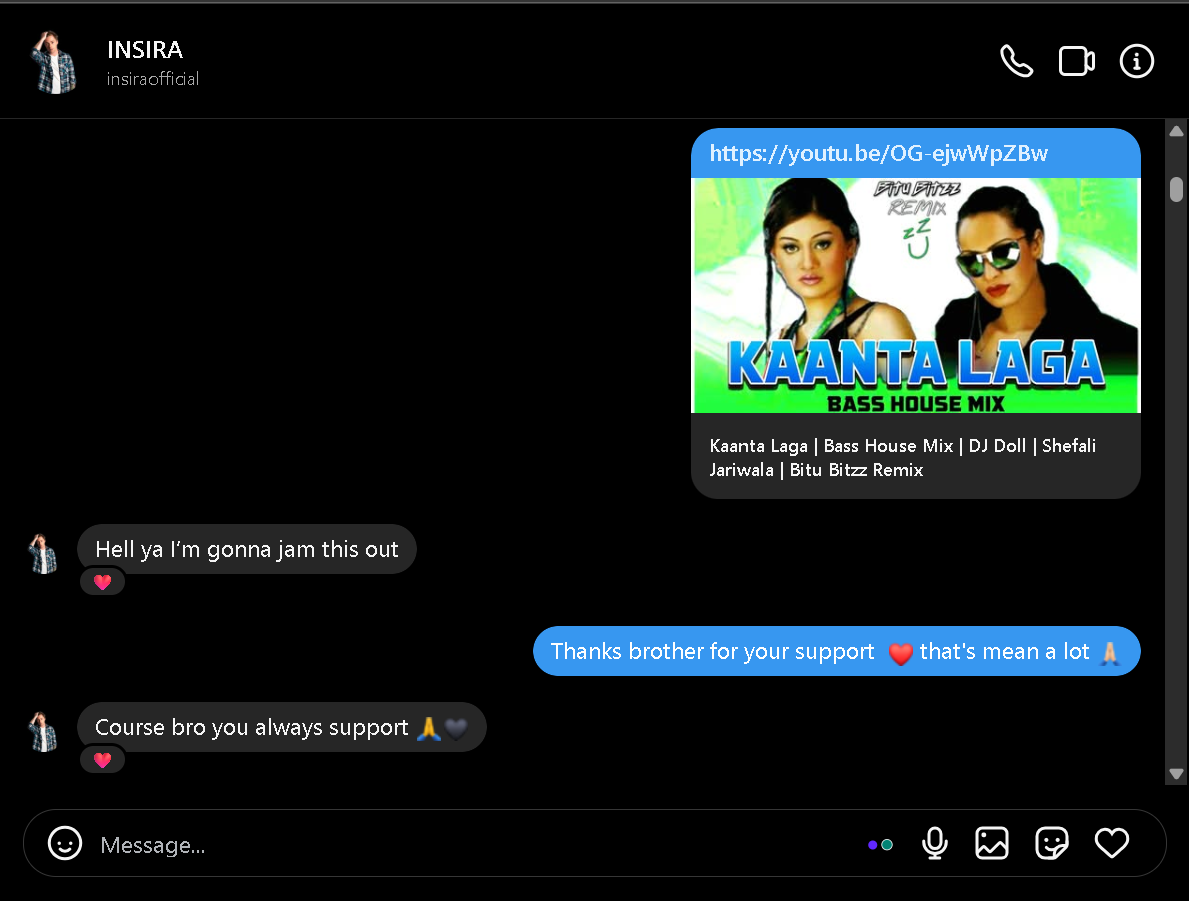Viewport: 1189px width, 901px height.
Task: Start a video call with INSIRA
Action: pos(1076,62)
